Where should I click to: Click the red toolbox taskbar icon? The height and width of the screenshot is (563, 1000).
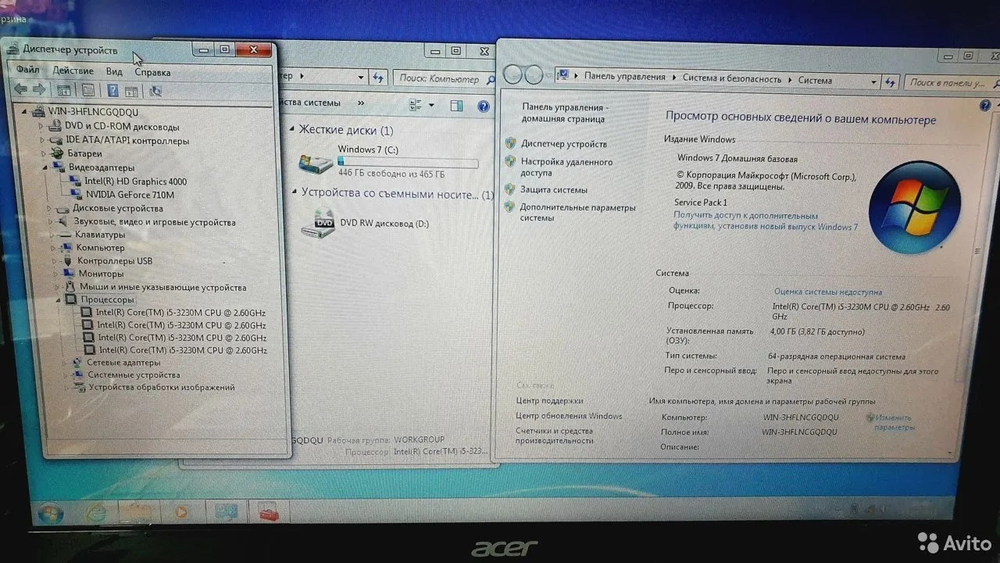click(x=269, y=512)
